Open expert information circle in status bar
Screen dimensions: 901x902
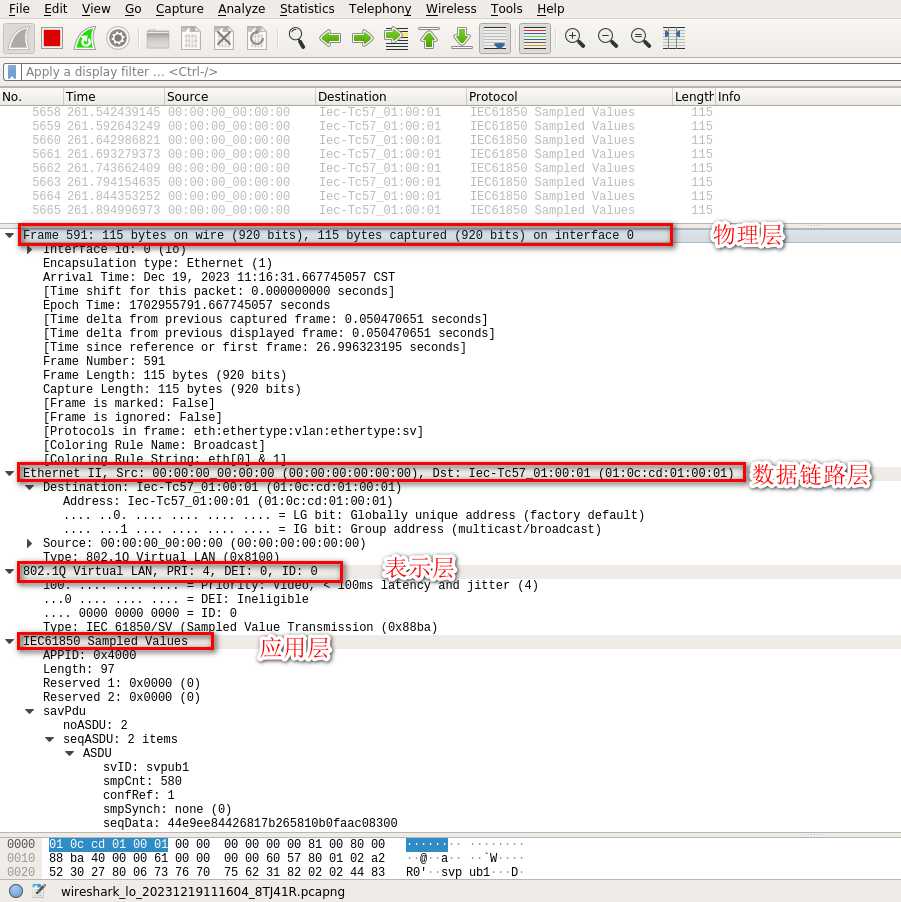[x=16, y=891]
